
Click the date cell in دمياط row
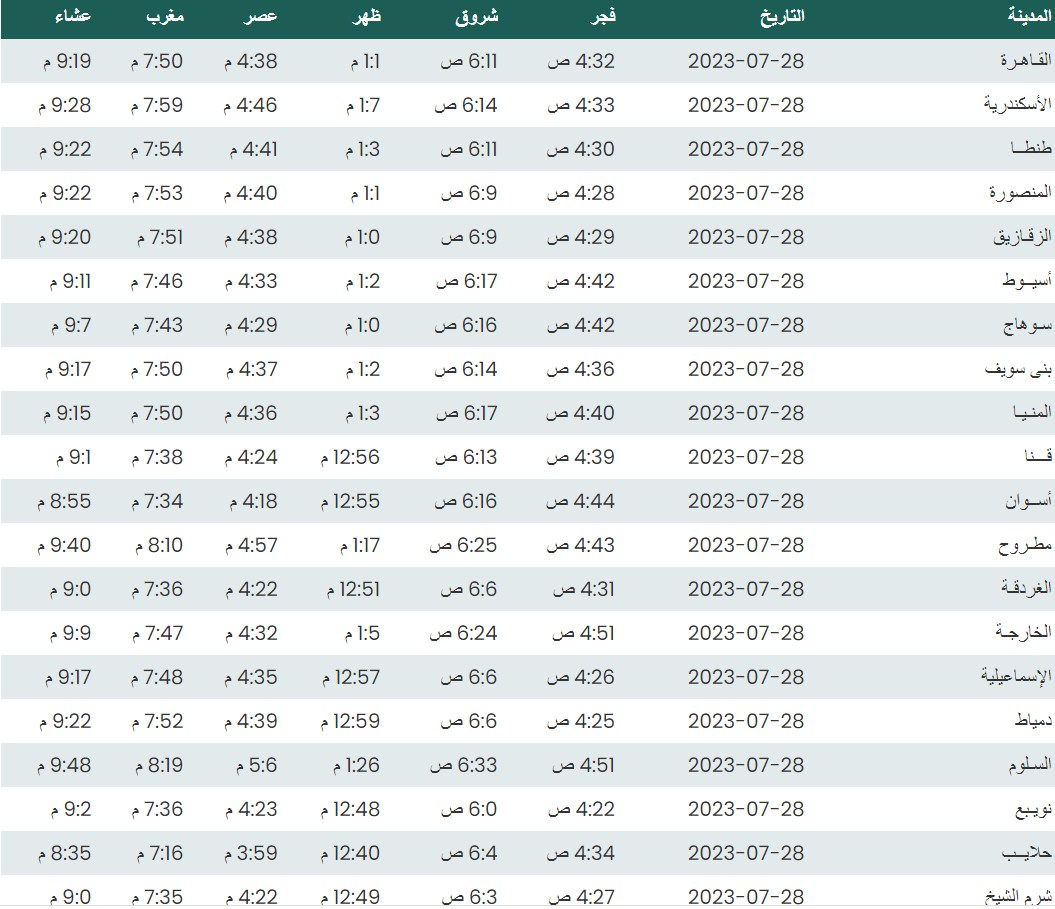pyautogui.click(x=746, y=721)
